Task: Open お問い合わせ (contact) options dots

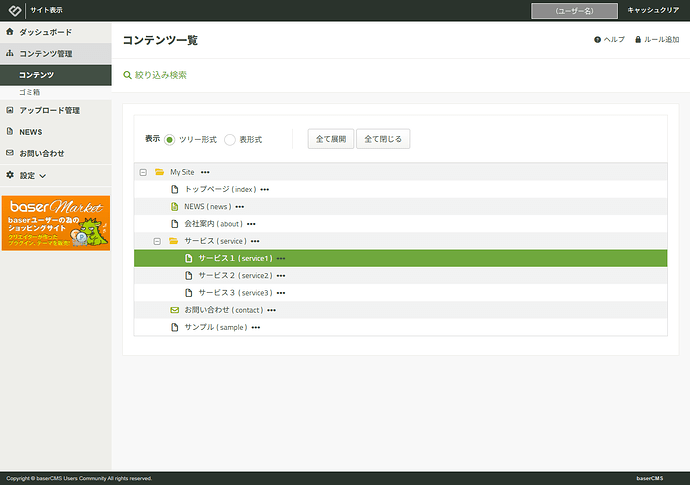Action: [x=272, y=310]
